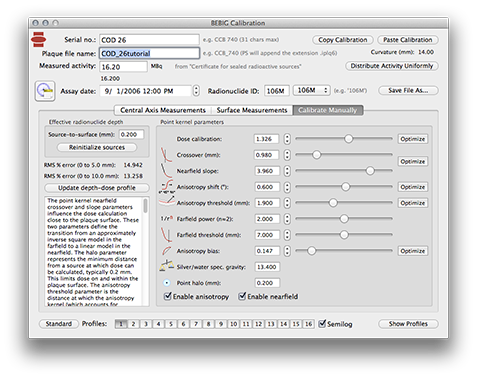Uncheck the Semilog checkbox
Screen dimensions: 477x378
tap(322, 323)
